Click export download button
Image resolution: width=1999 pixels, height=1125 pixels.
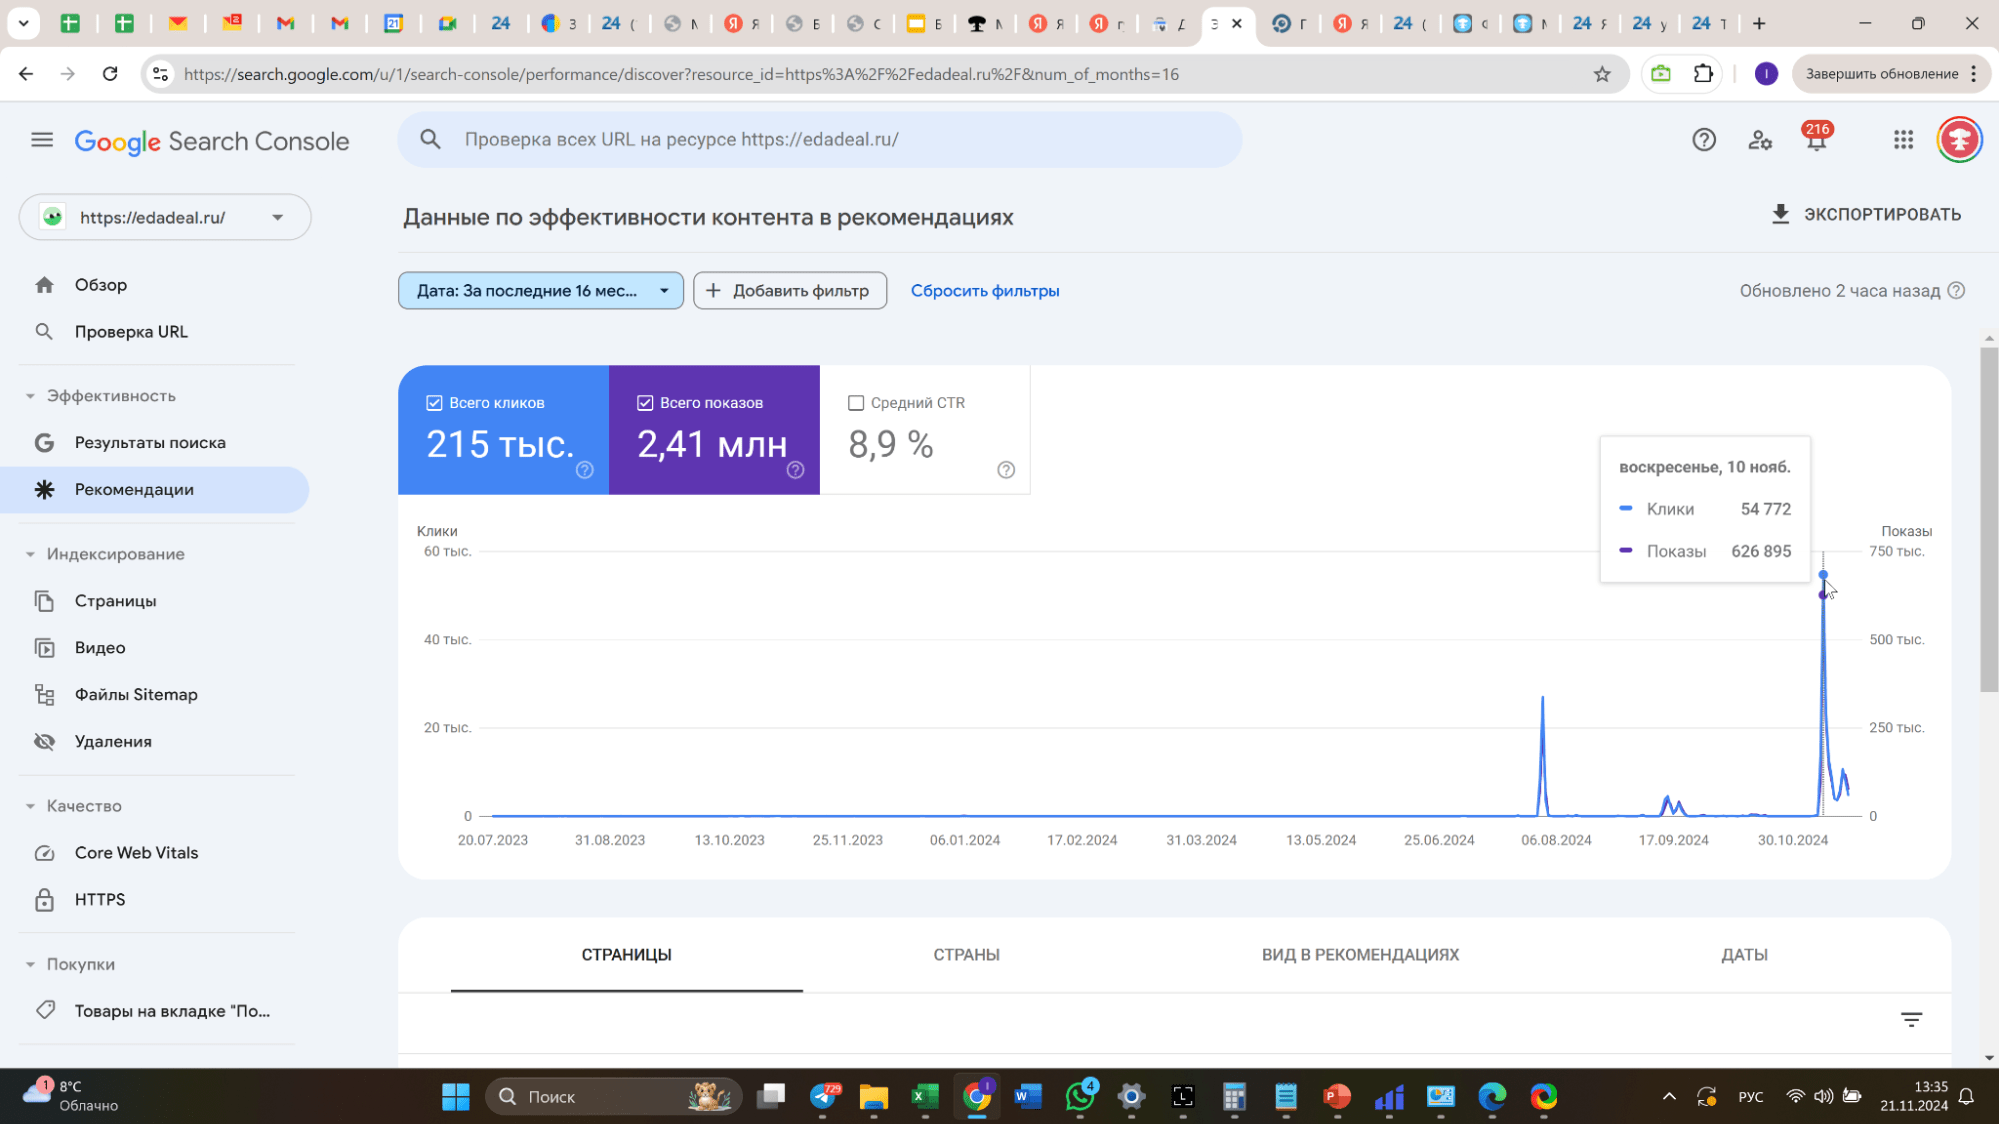[x=1865, y=214]
